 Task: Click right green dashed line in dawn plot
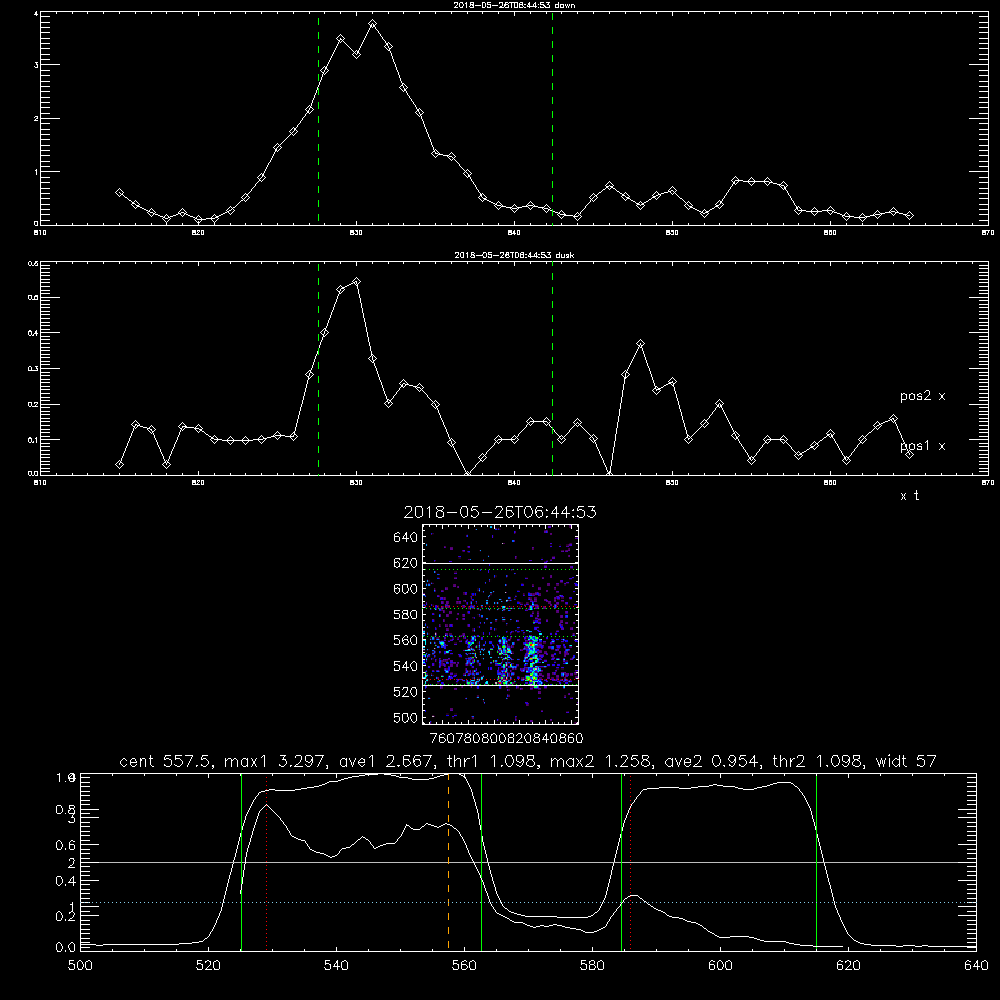click(552, 118)
